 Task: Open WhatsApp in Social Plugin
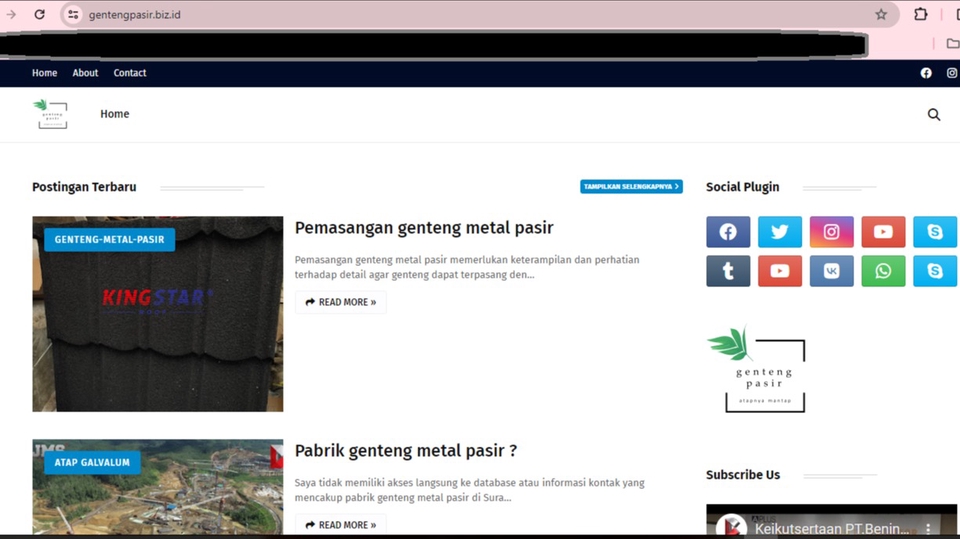[883, 271]
